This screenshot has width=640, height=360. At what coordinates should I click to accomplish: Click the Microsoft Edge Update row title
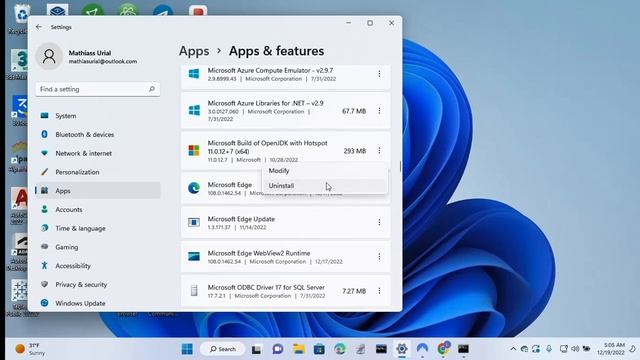pyautogui.click(x=241, y=219)
